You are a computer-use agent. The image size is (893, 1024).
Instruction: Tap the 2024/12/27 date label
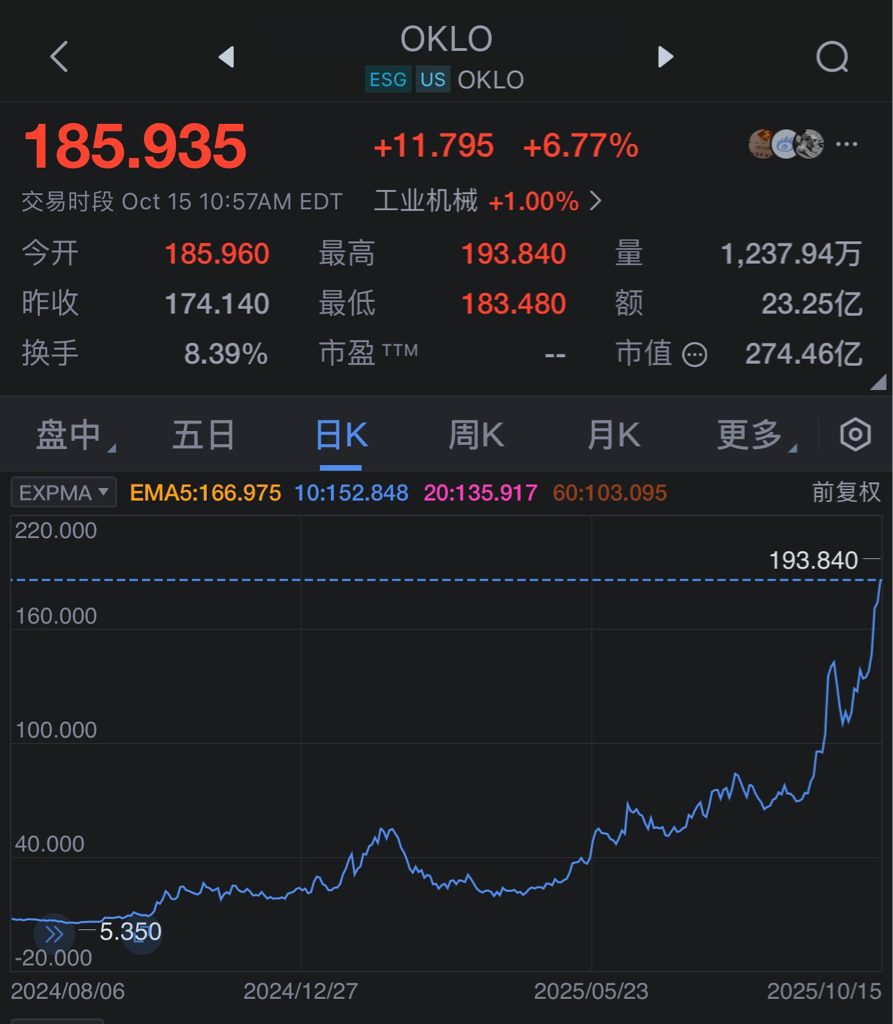(x=300, y=991)
